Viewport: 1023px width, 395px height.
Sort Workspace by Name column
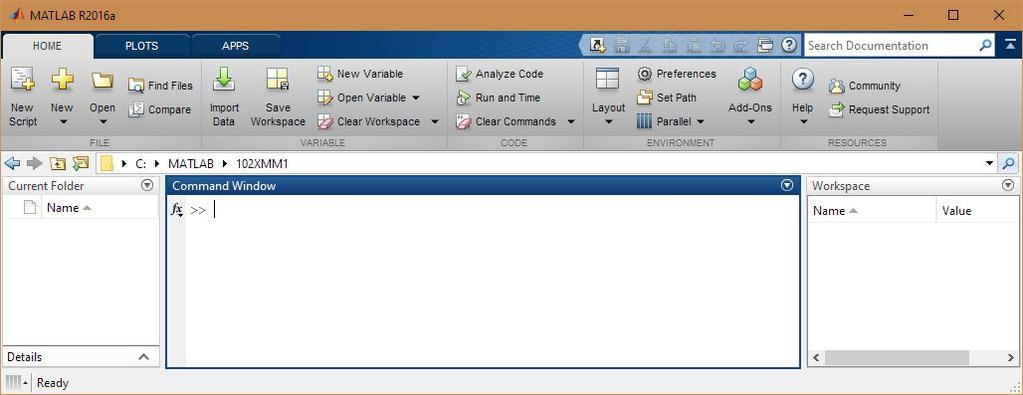[872, 210]
